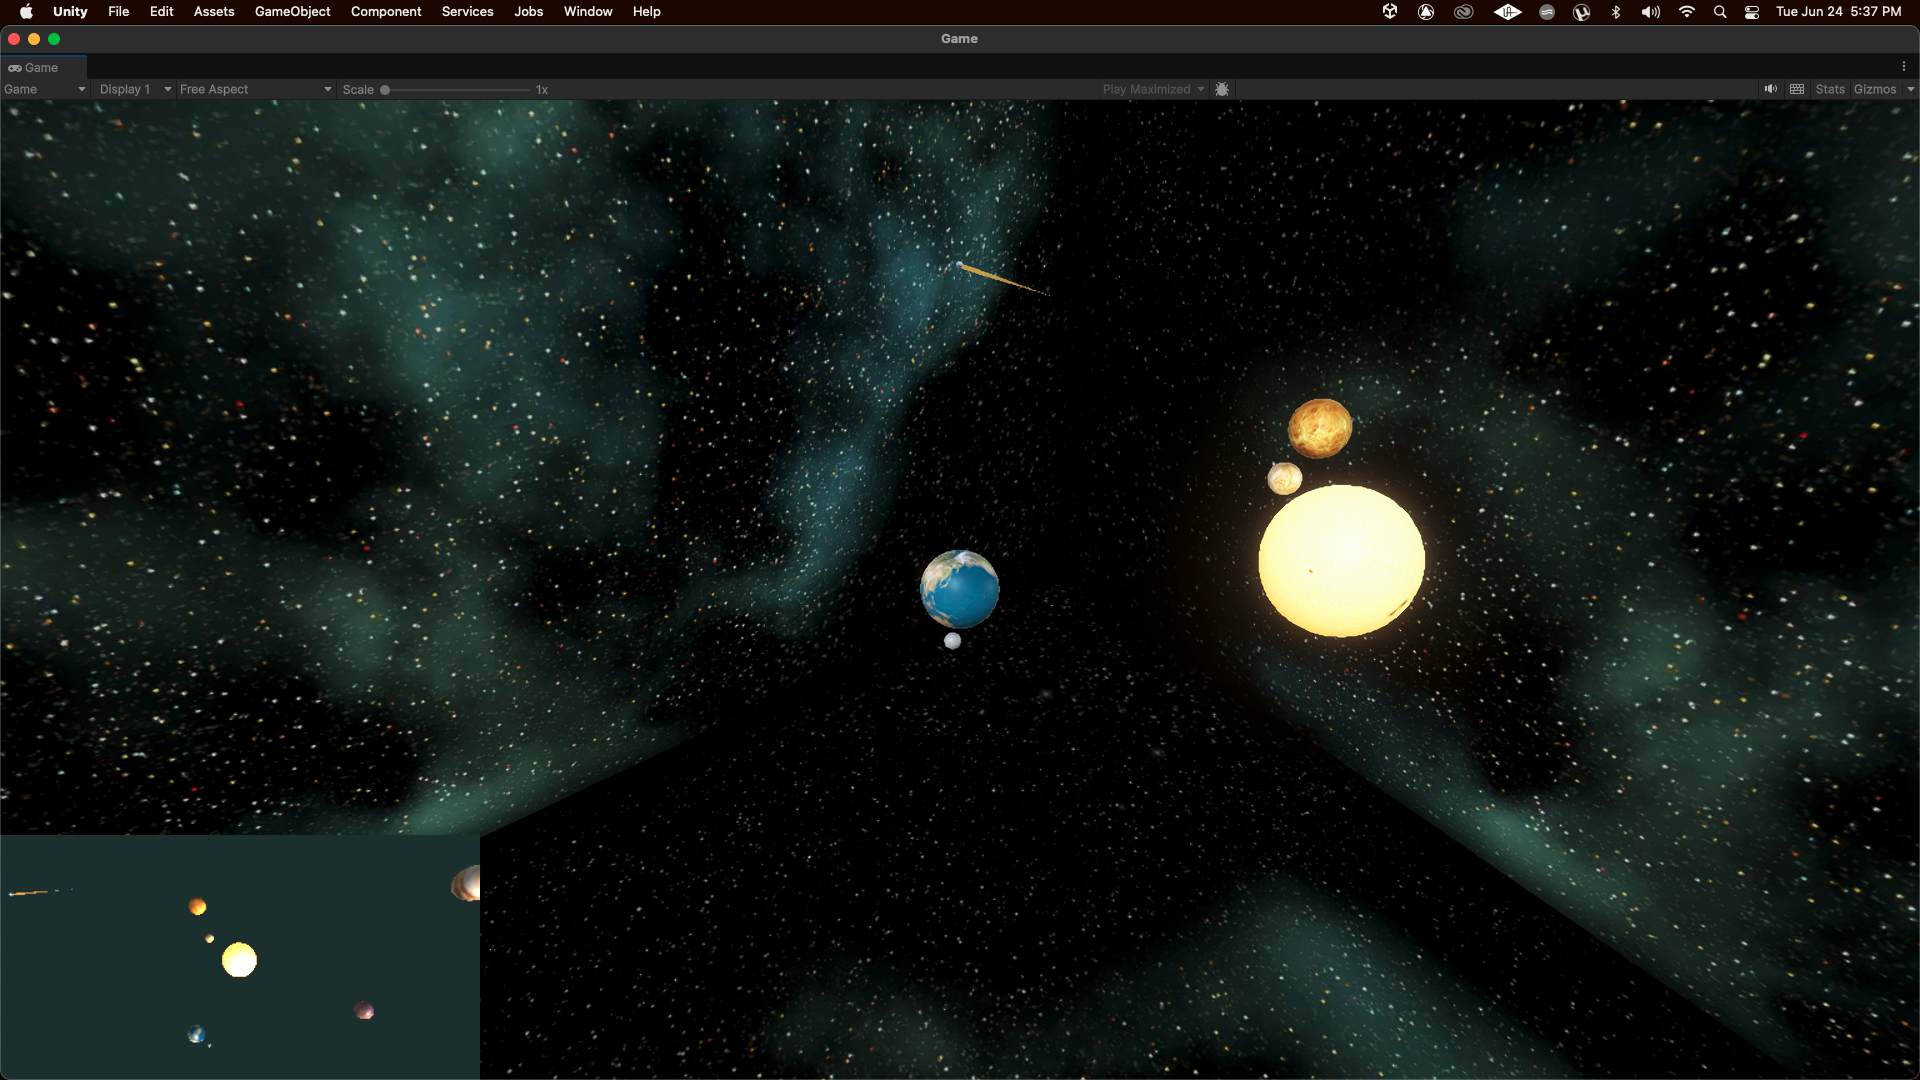Screen dimensions: 1920x1080
Task: Click the uTorrent menu bar icon
Action: tap(1582, 12)
